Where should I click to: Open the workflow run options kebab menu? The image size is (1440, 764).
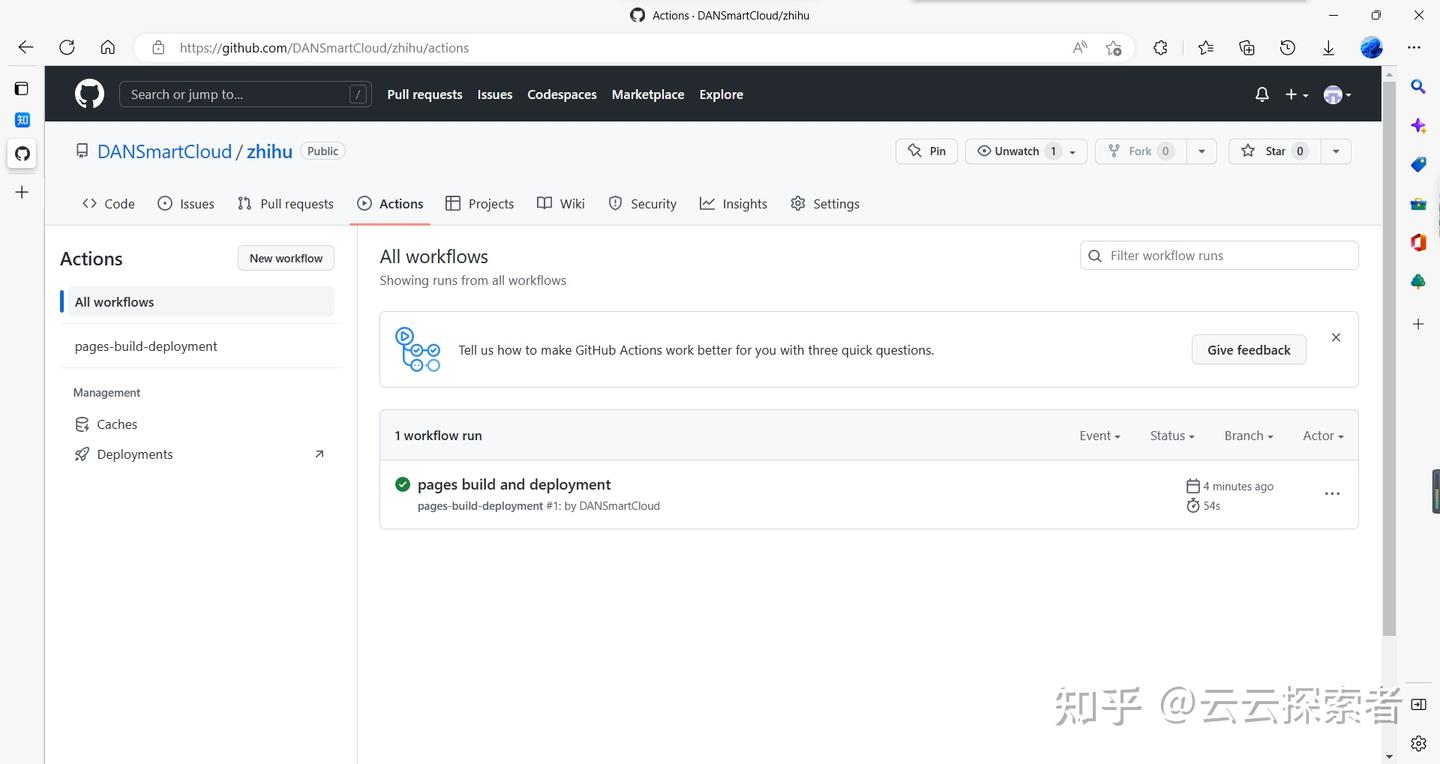(x=1331, y=493)
